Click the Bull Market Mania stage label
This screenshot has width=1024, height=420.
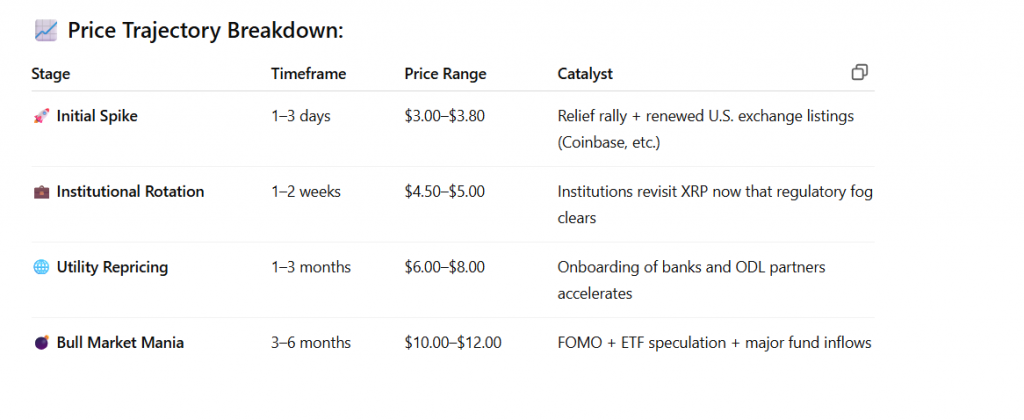[x=120, y=343]
